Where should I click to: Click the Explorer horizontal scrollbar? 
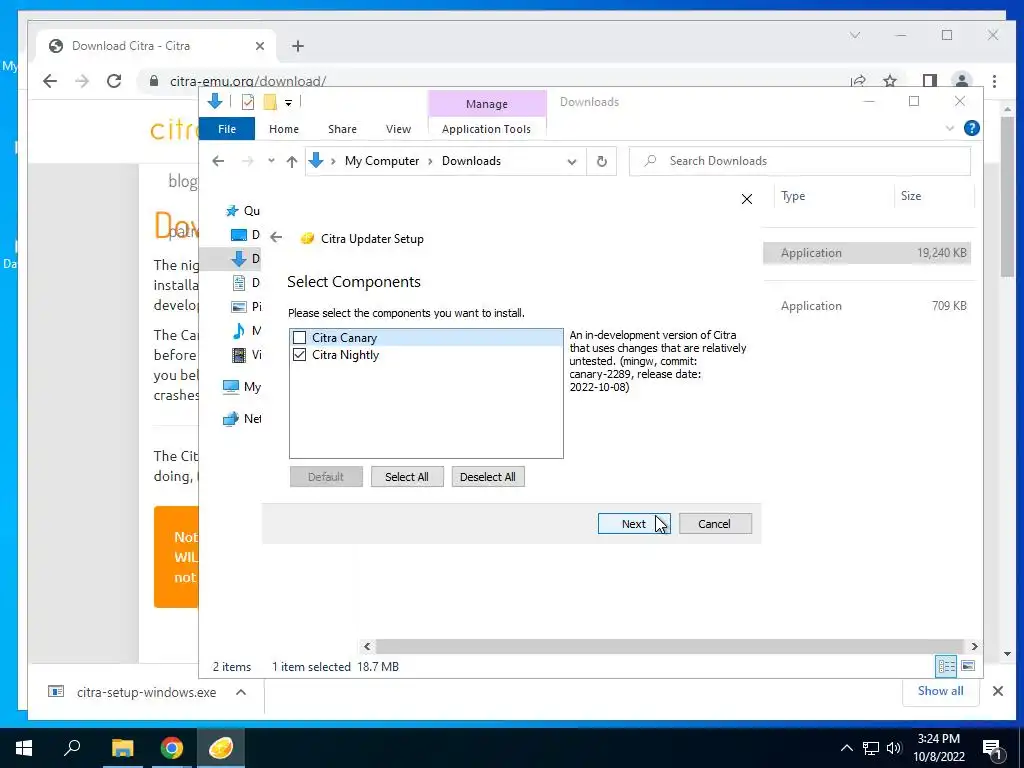[x=670, y=646]
